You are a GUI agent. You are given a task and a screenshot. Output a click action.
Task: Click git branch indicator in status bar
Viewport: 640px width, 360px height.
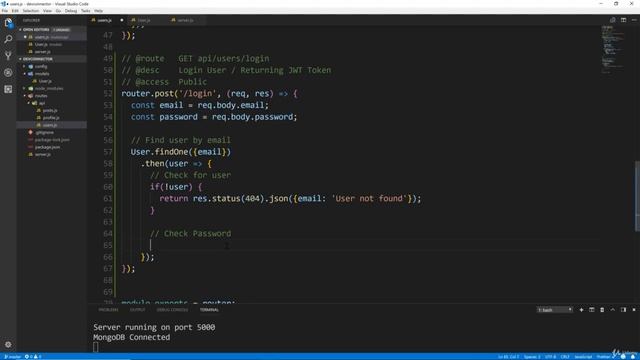(x=12, y=357)
